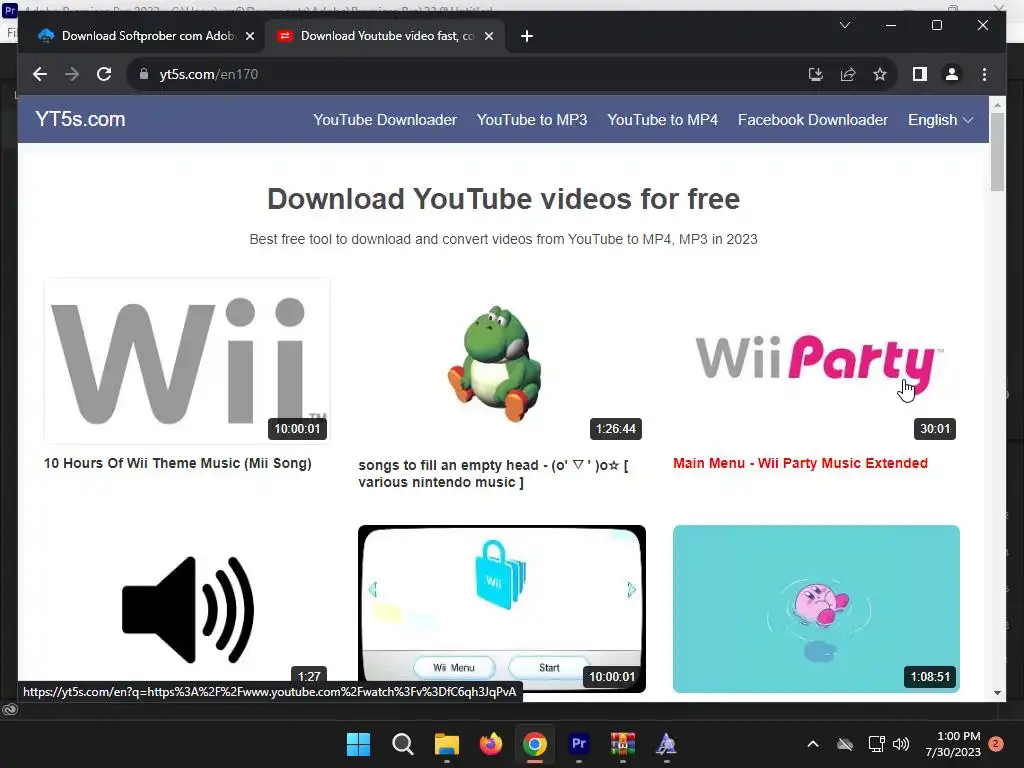Click the OneDrive cloud tray icon
Viewport: 1024px width, 768px height.
click(x=845, y=744)
